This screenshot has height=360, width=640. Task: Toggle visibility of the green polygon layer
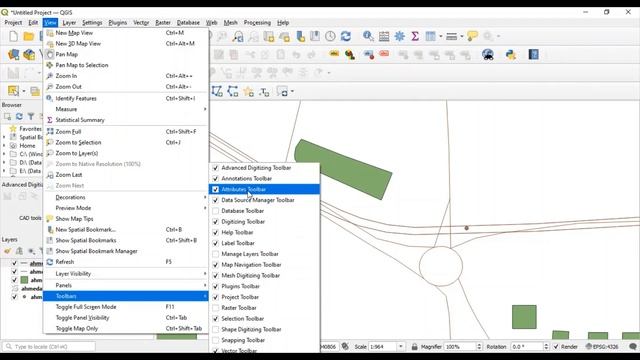[x=14, y=280]
